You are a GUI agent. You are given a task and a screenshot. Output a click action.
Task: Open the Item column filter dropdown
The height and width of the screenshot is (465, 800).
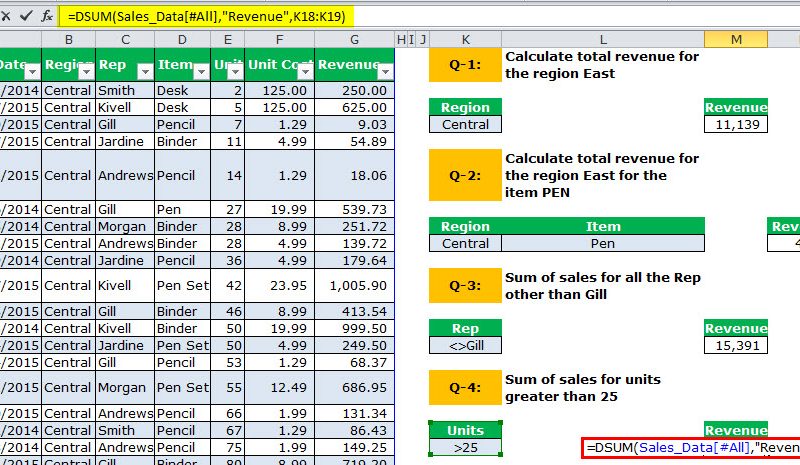202,72
